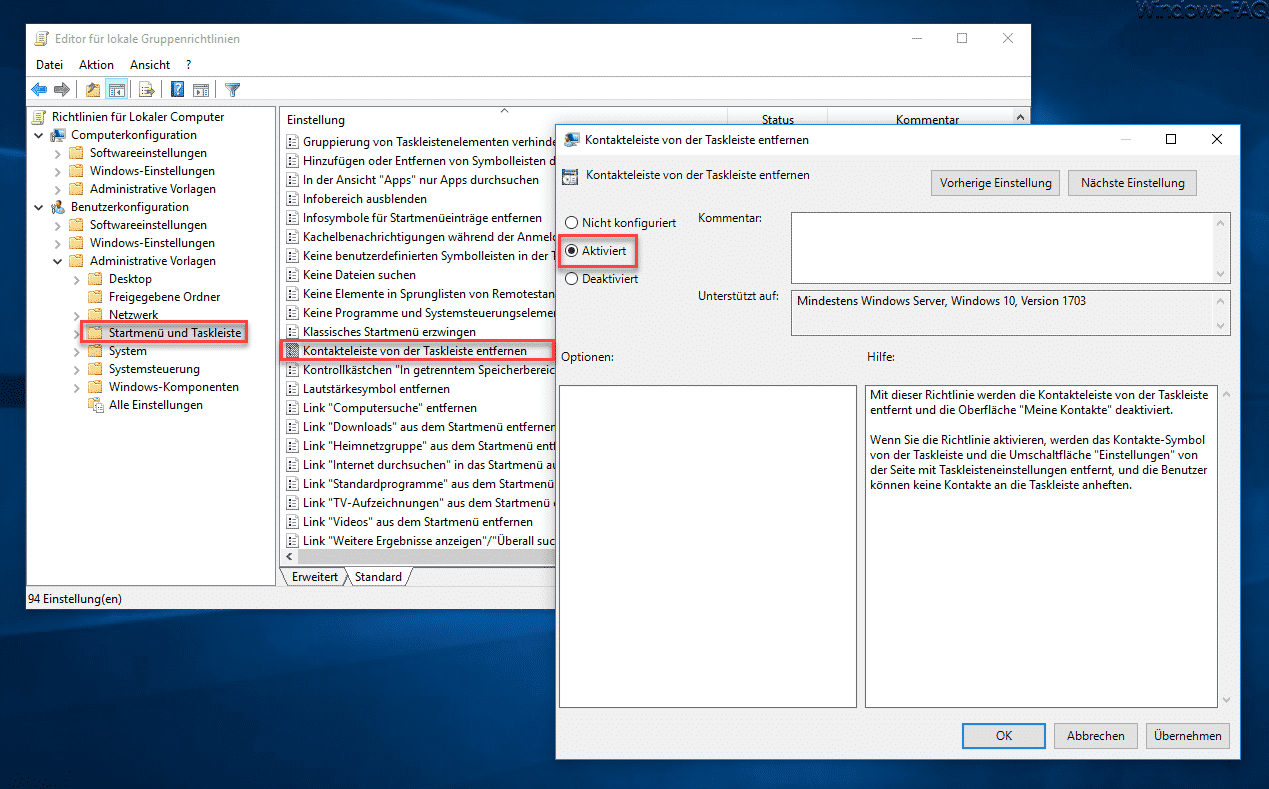Expand the Netzwerk tree node
This screenshot has width=1269, height=789.
coord(77,315)
